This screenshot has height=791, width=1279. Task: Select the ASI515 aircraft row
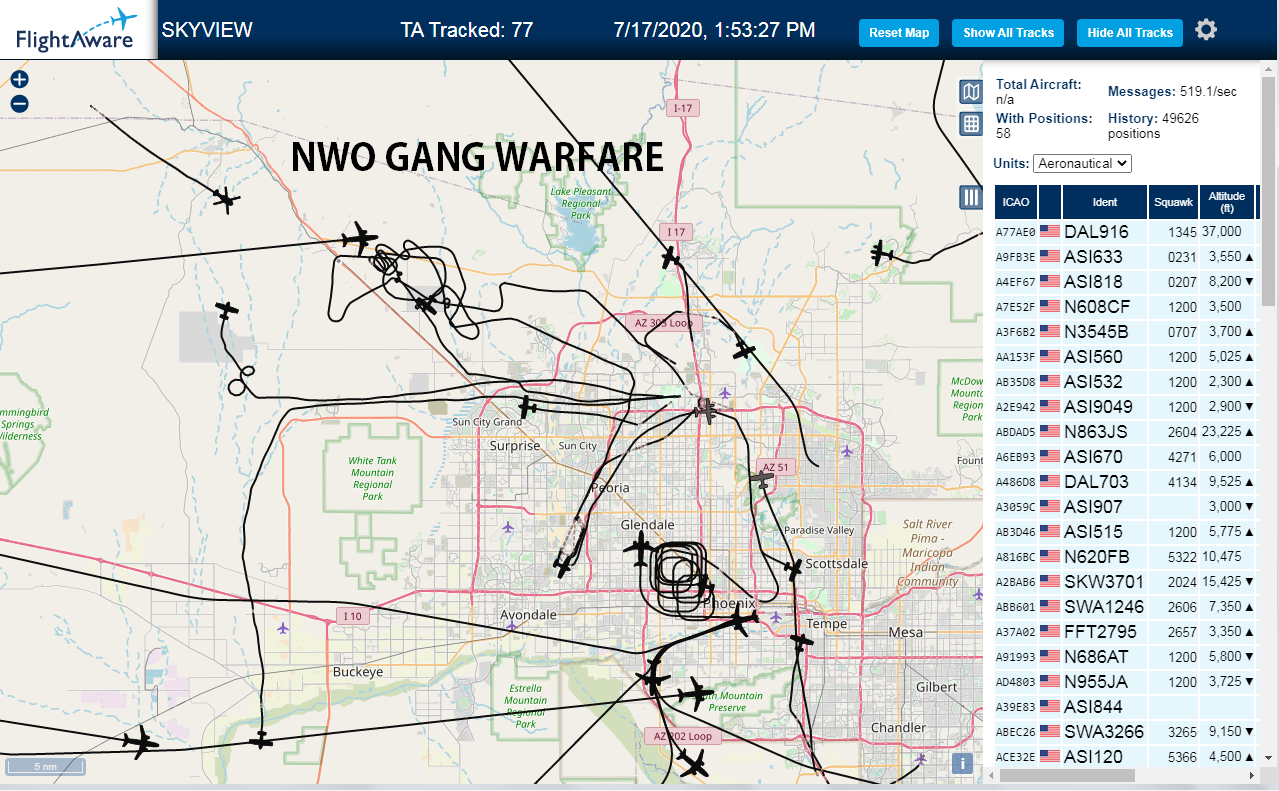pyautogui.click(x=1125, y=532)
